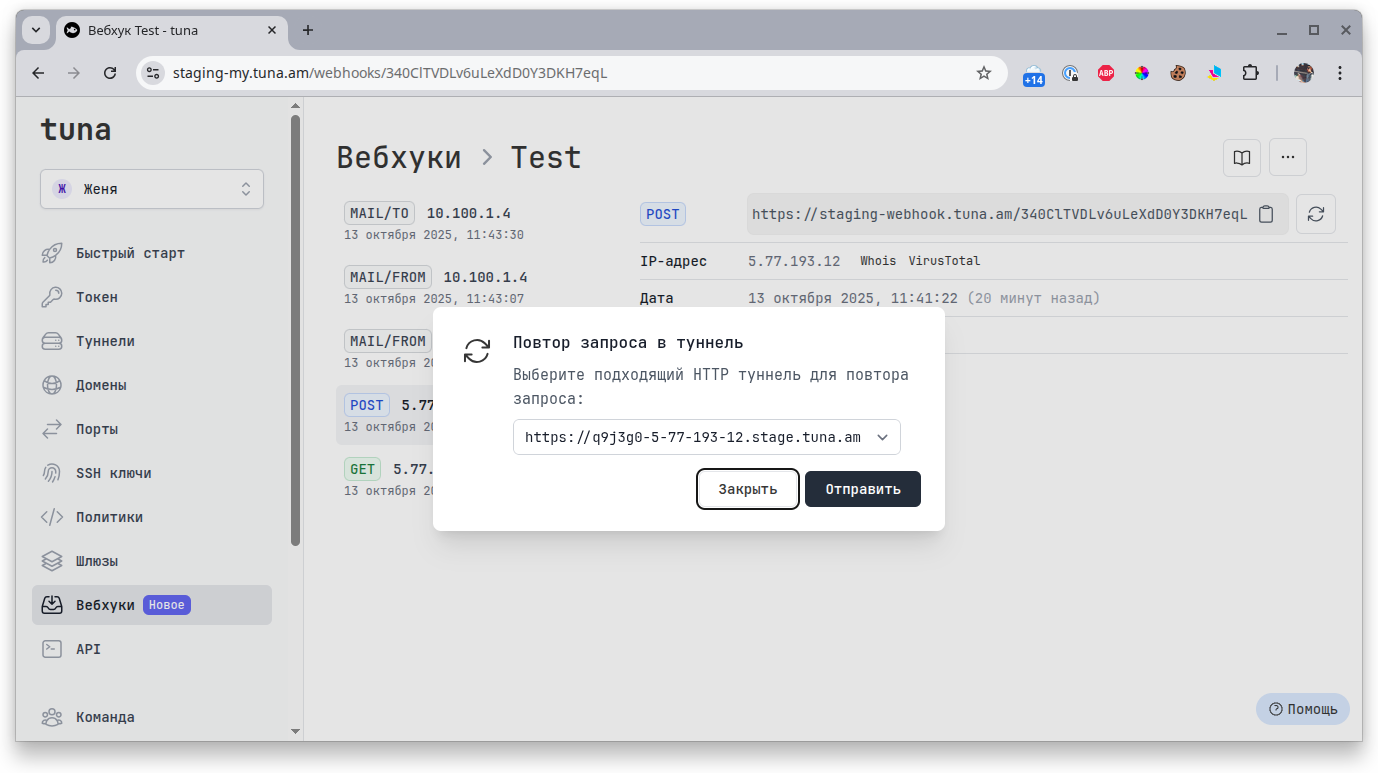
Task: Open the Whois lookup link
Action: [878, 261]
